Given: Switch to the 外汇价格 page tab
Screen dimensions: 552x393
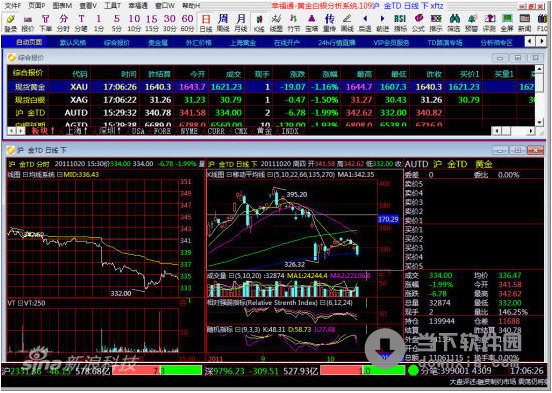Looking at the screenshot, I should [x=199, y=43].
